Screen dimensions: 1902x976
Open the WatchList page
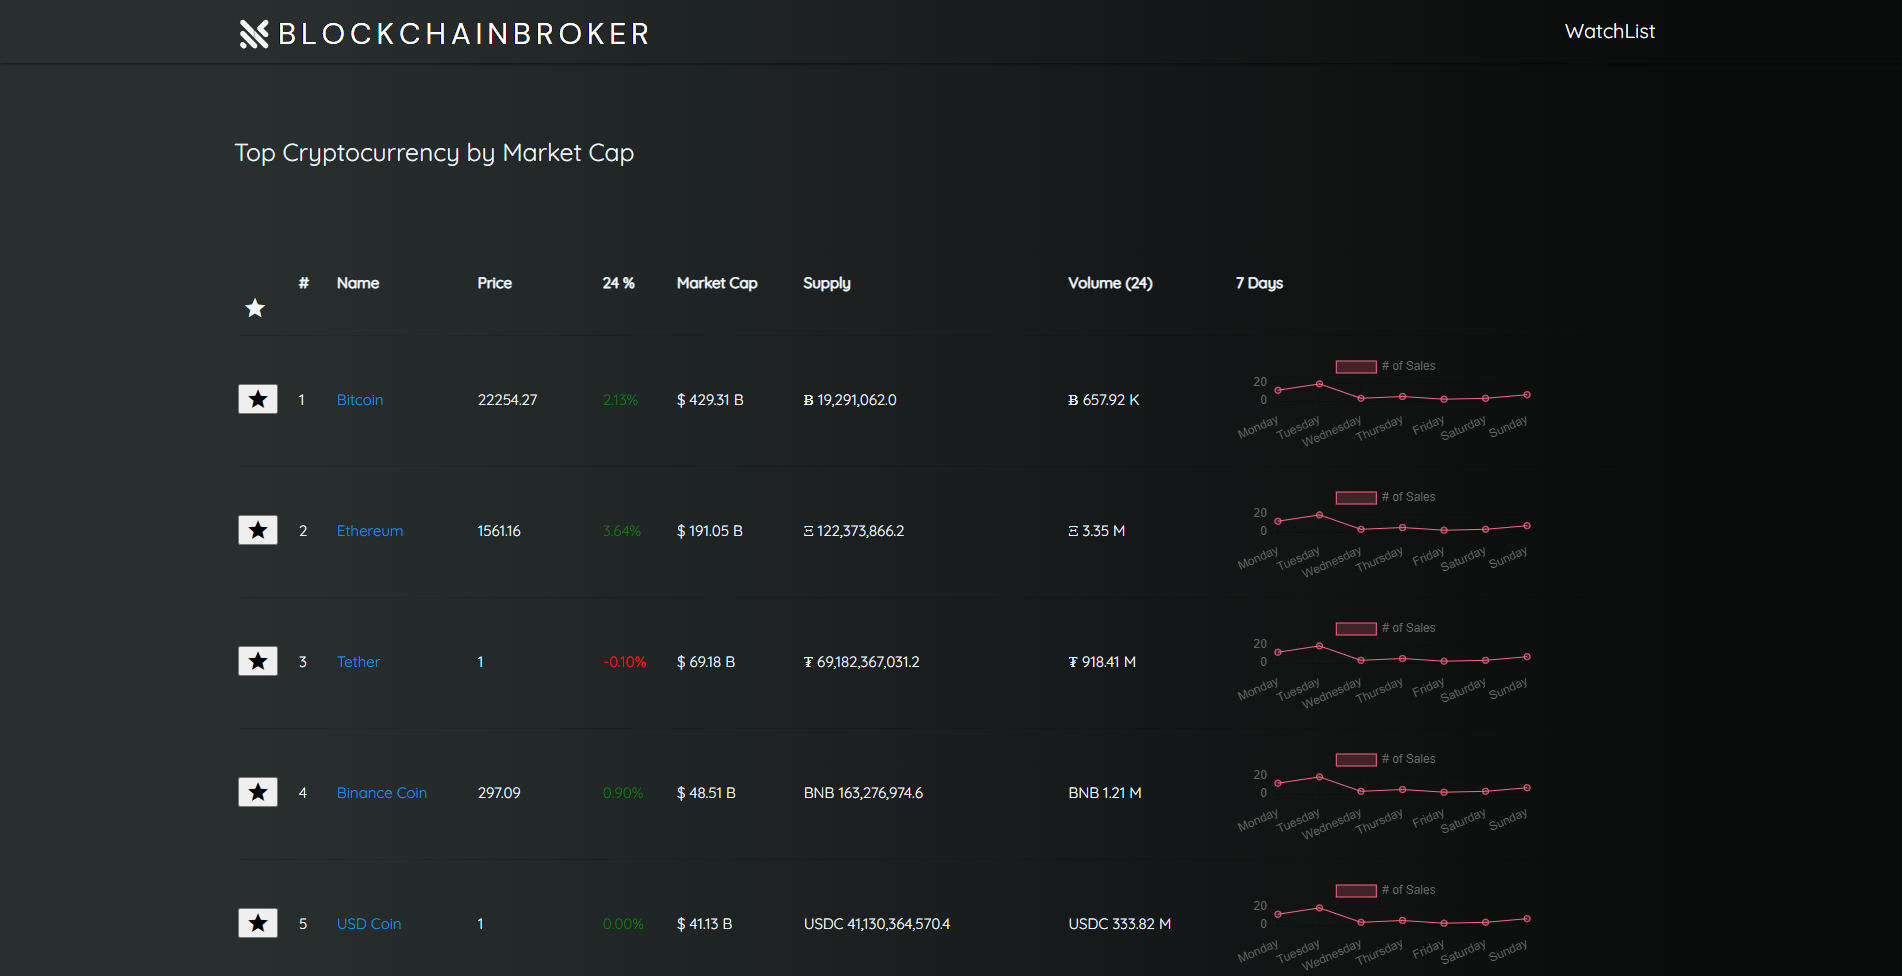pos(1609,31)
